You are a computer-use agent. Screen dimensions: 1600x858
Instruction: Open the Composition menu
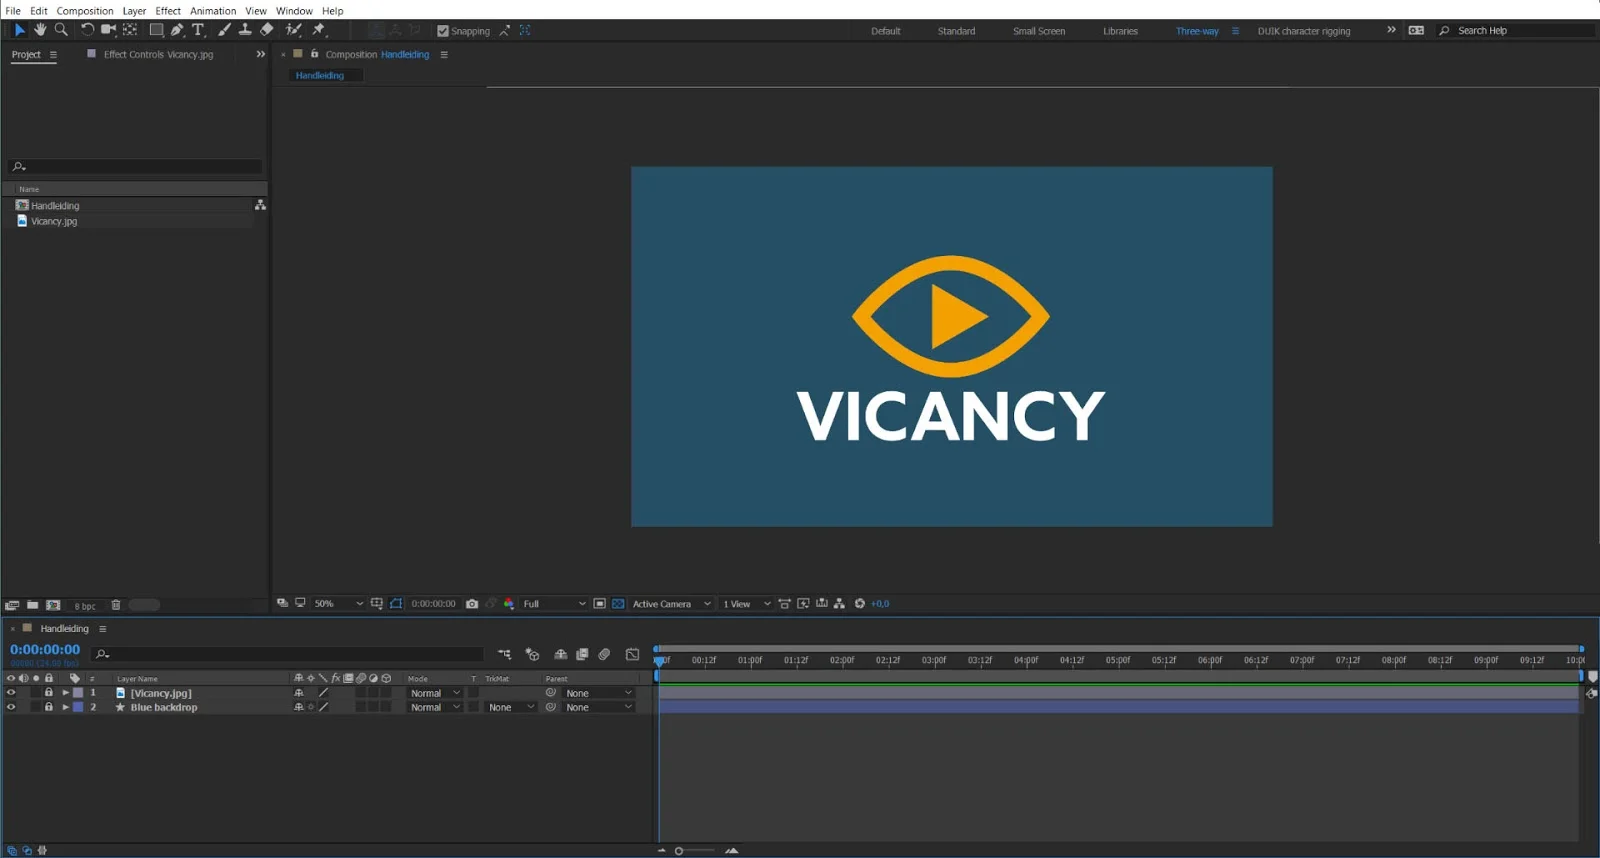pyautogui.click(x=85, y=11)
